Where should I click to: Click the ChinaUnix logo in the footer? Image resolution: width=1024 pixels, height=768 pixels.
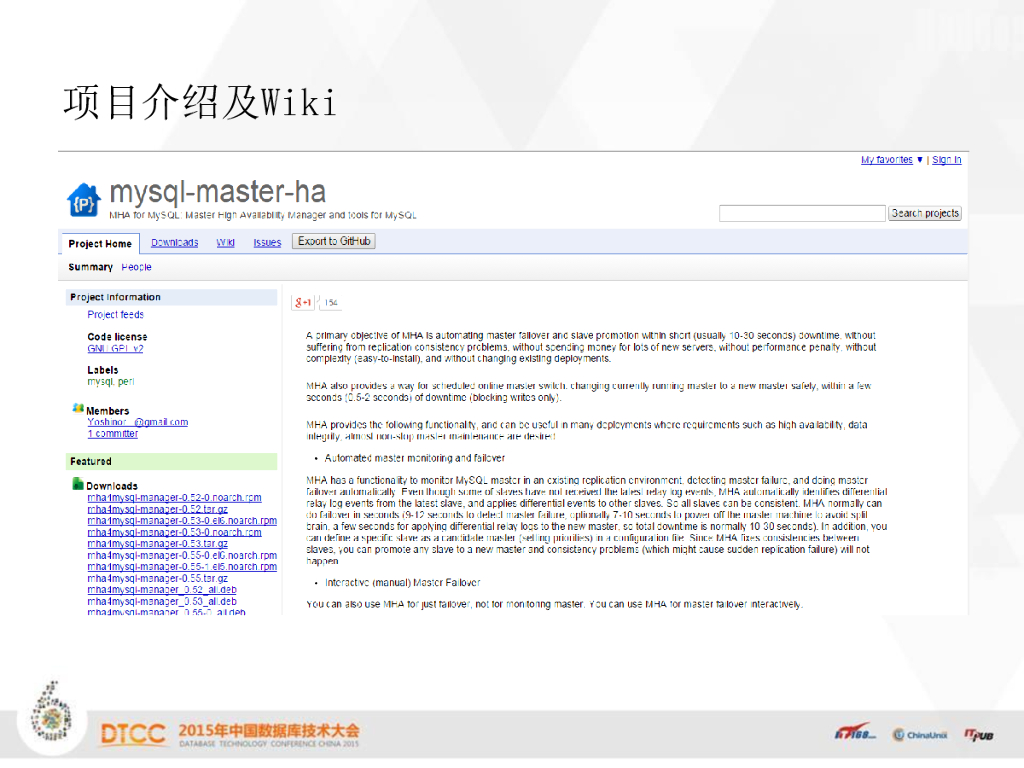tap(920, 735)
